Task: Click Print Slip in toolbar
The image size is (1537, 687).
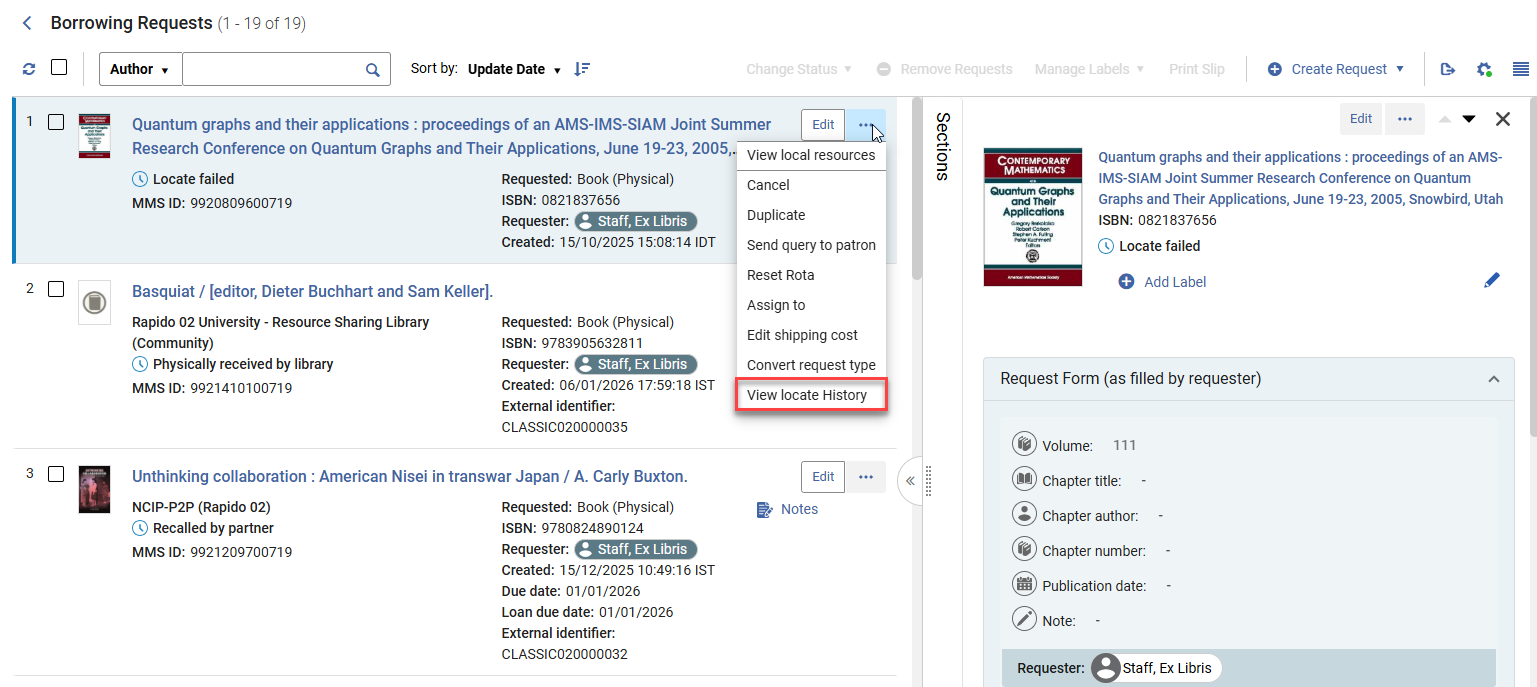Action: [x=1197, y=69]
